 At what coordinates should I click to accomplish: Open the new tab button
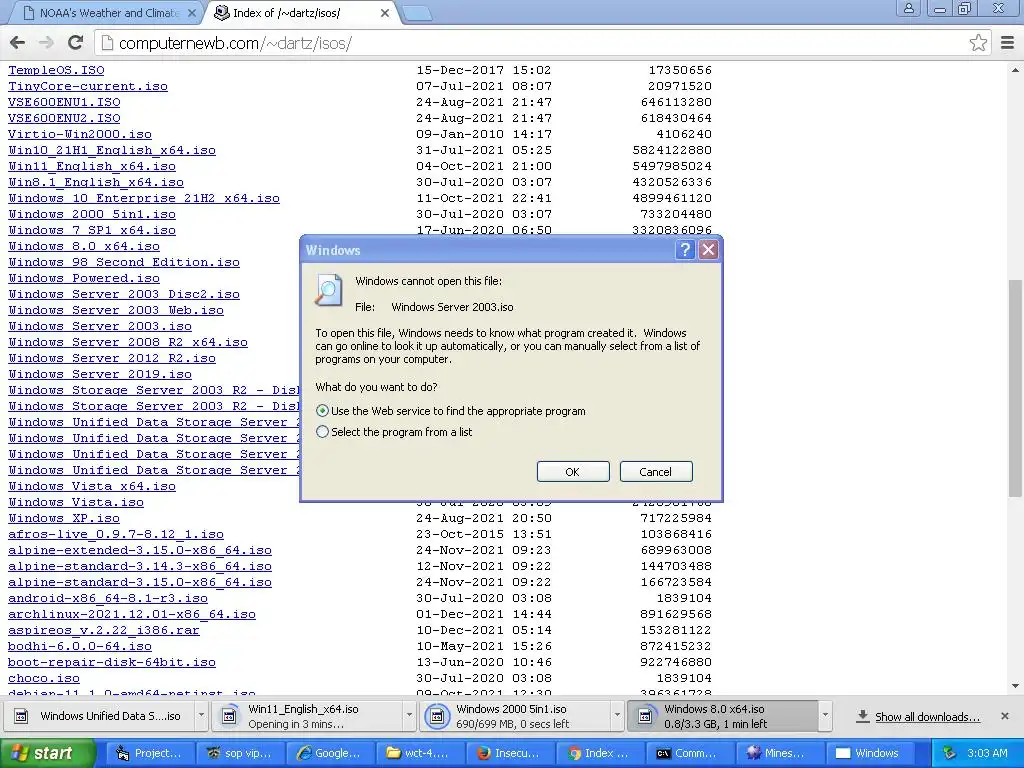click(417, 13)
